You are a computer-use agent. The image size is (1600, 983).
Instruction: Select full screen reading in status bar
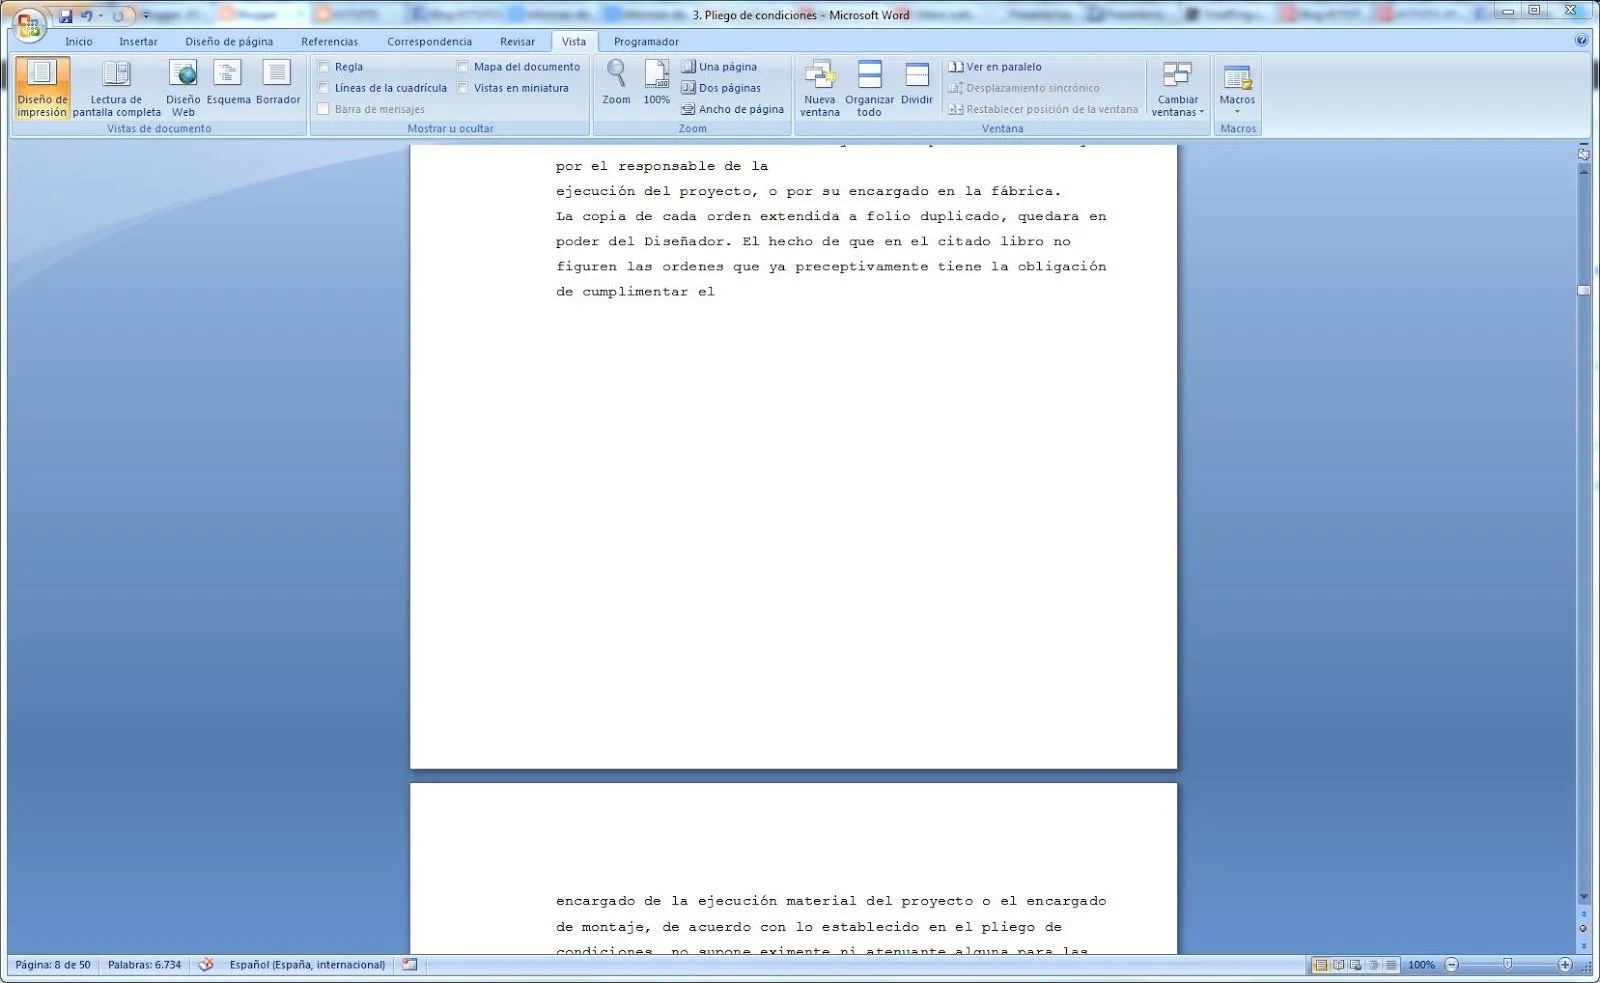click(1338, 965)
